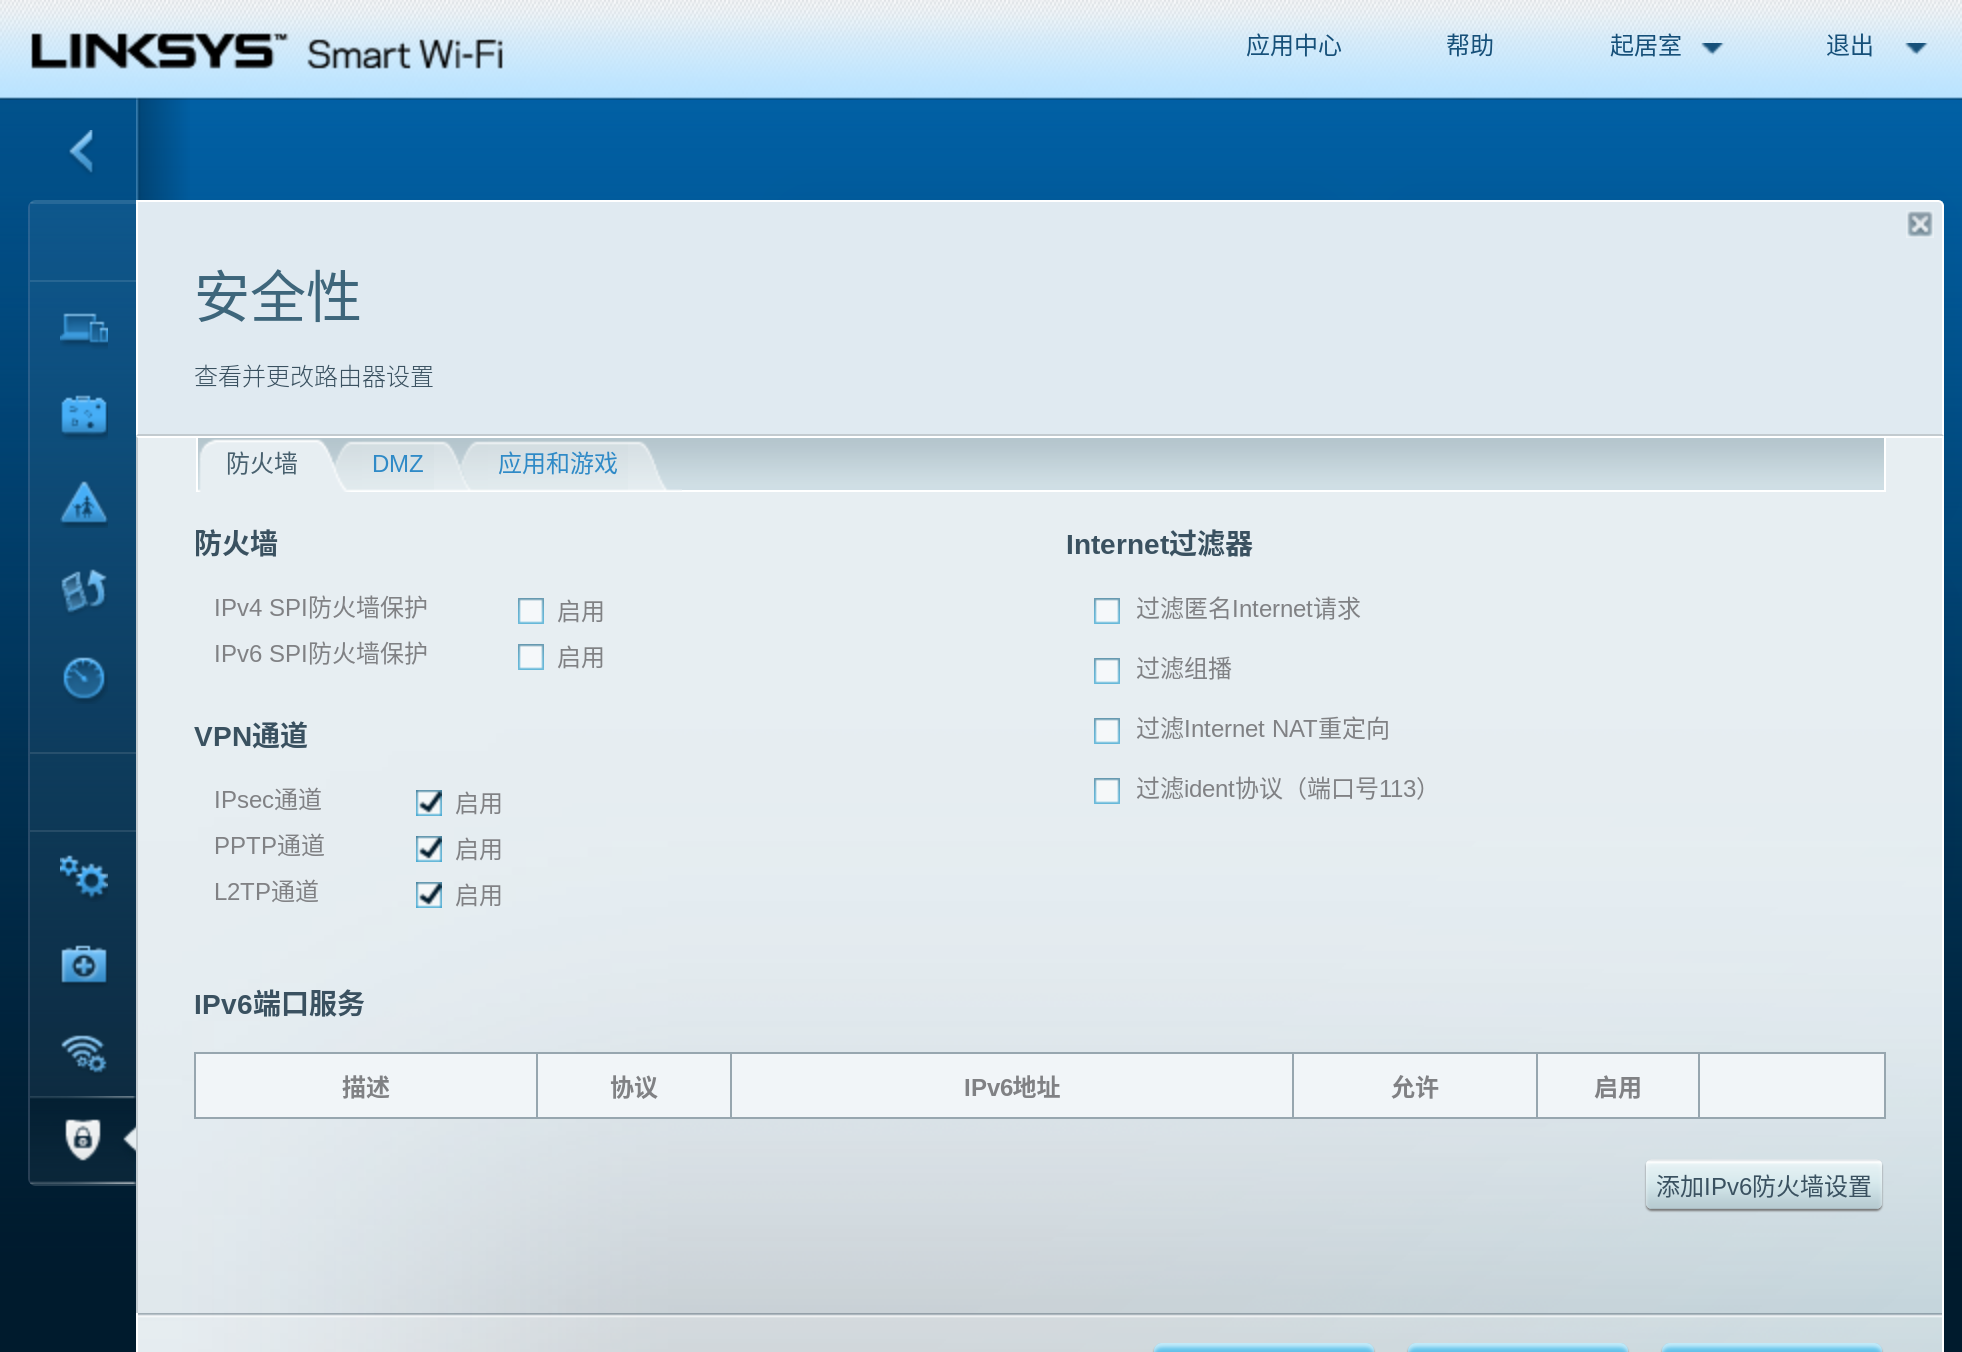Open the Guest Access briefcase icon
This screenshot has height=1352, width=1962.
pos(84,415)
